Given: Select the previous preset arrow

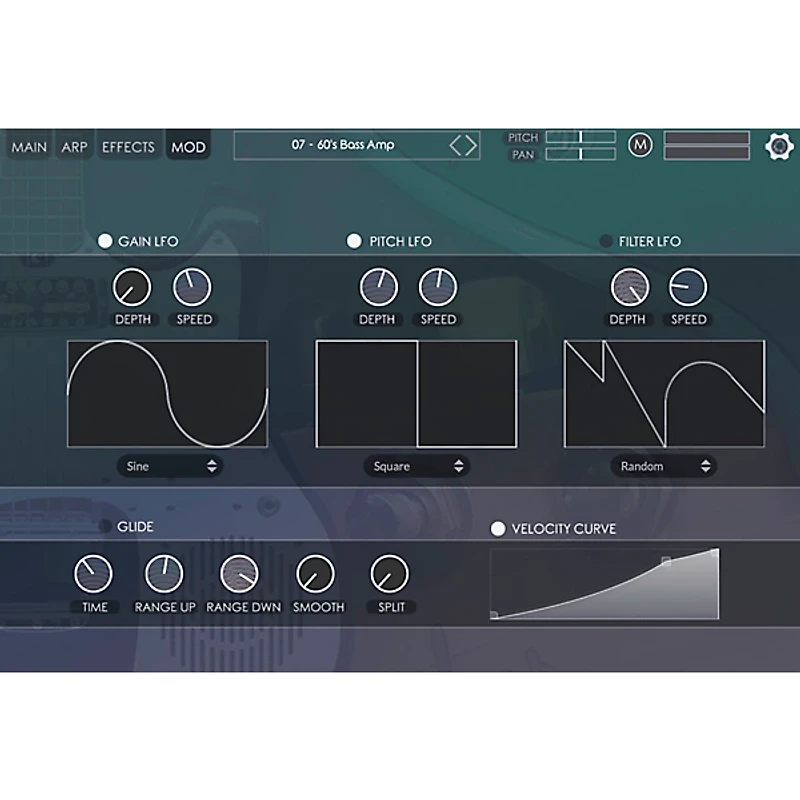Looking at the screenshot, I should pos(456,146).
